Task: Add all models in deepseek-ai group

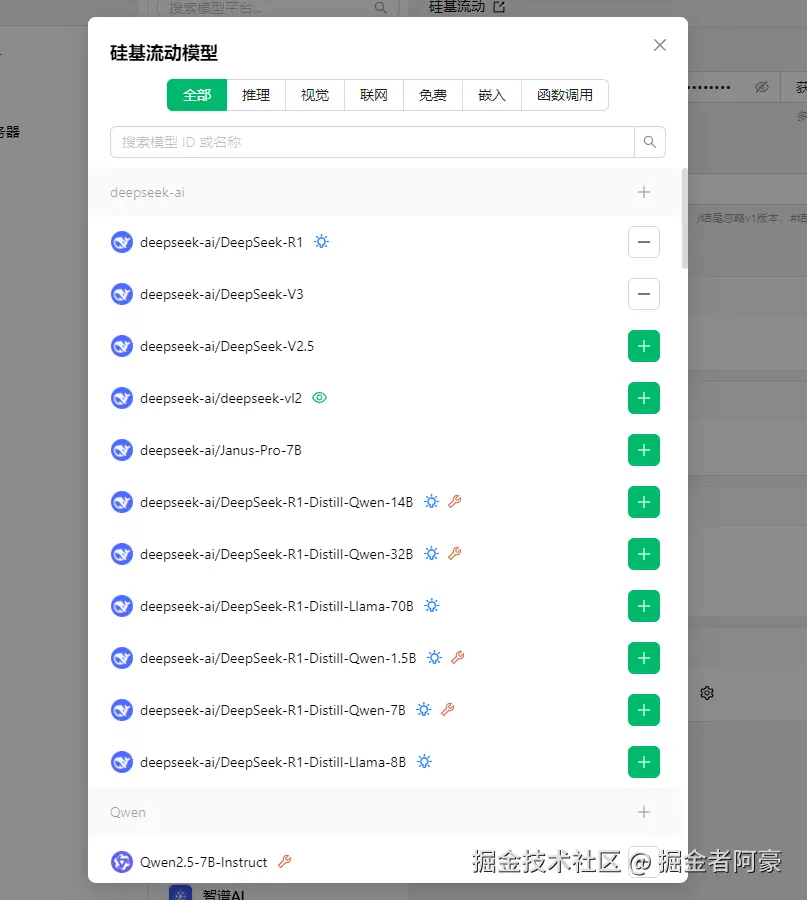Action: click(644, 192)
